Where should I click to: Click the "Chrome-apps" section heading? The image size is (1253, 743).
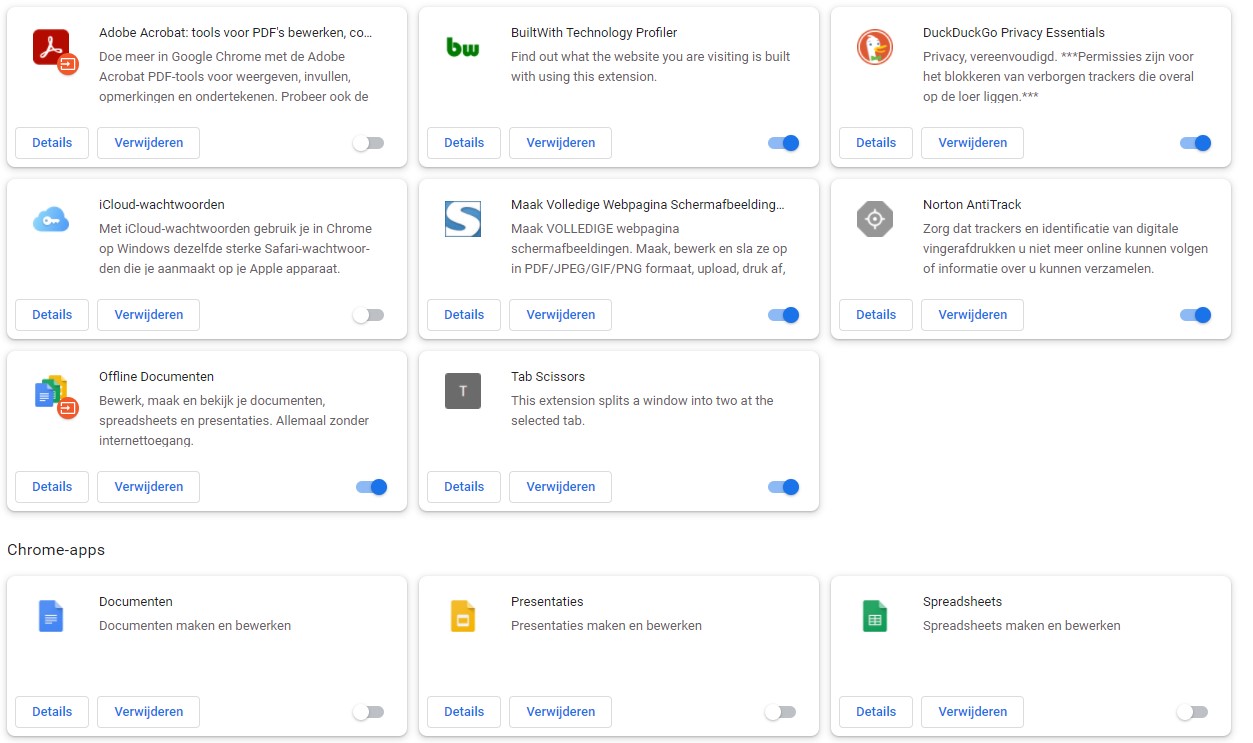[56, 550]
